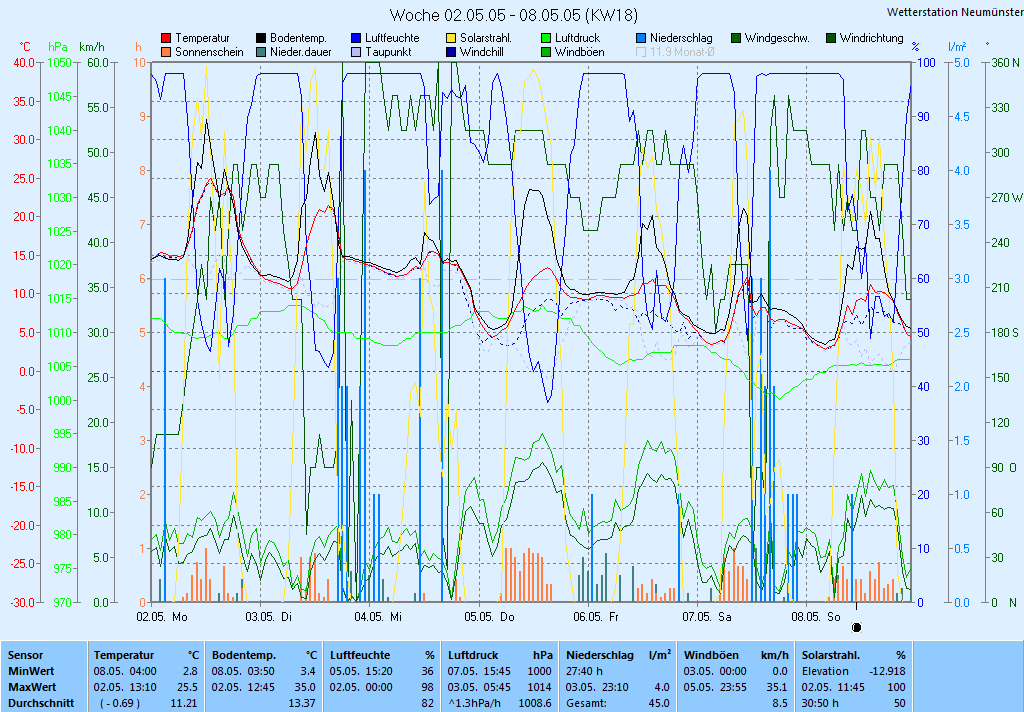Click the 'km/h' axis unit label above the chart

click(91, 47)
